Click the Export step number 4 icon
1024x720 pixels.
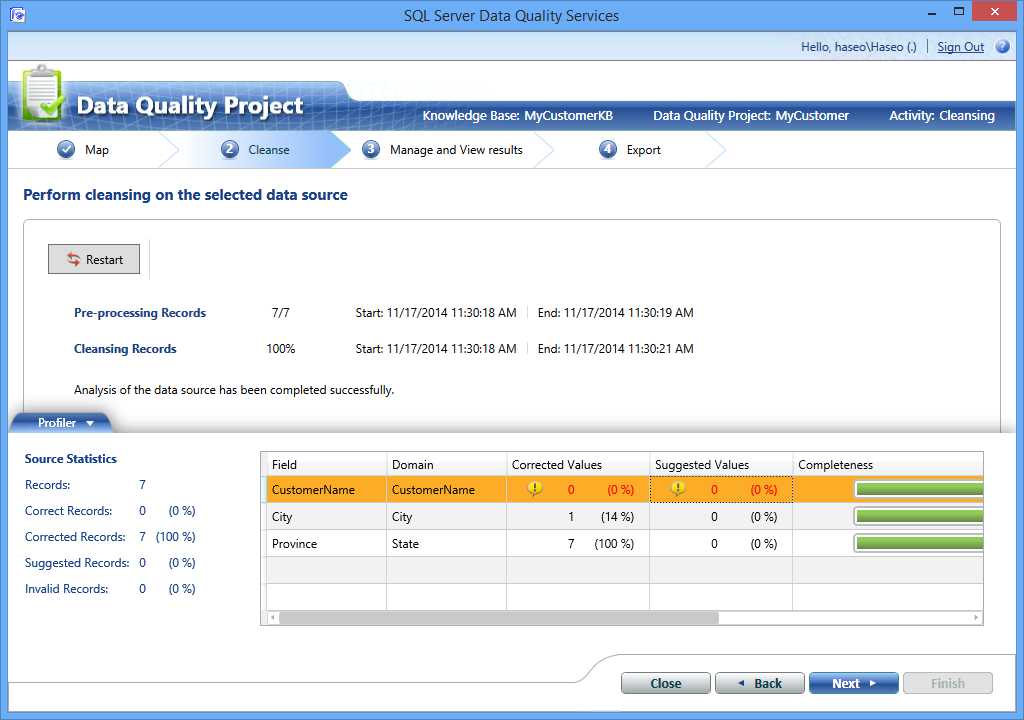607,150
